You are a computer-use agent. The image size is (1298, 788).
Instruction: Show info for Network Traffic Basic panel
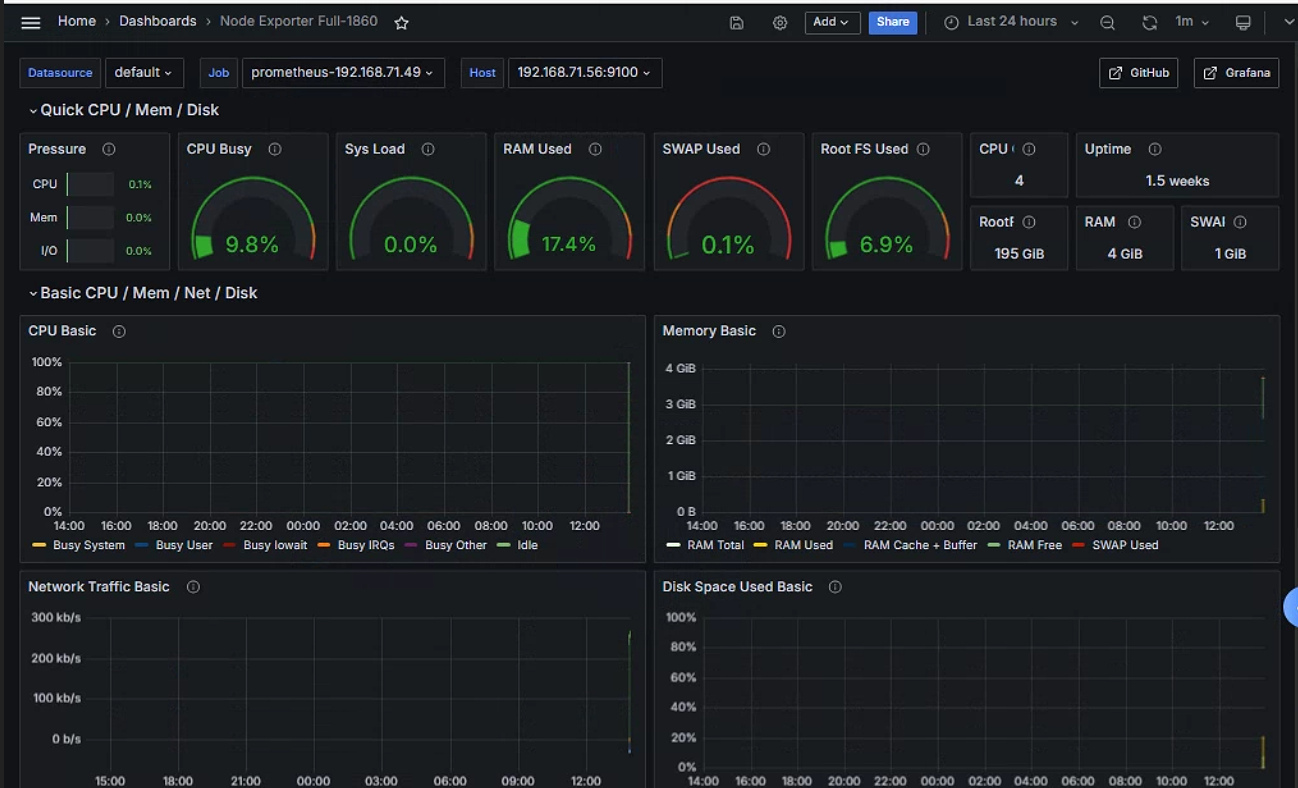[x=193, y=587]
